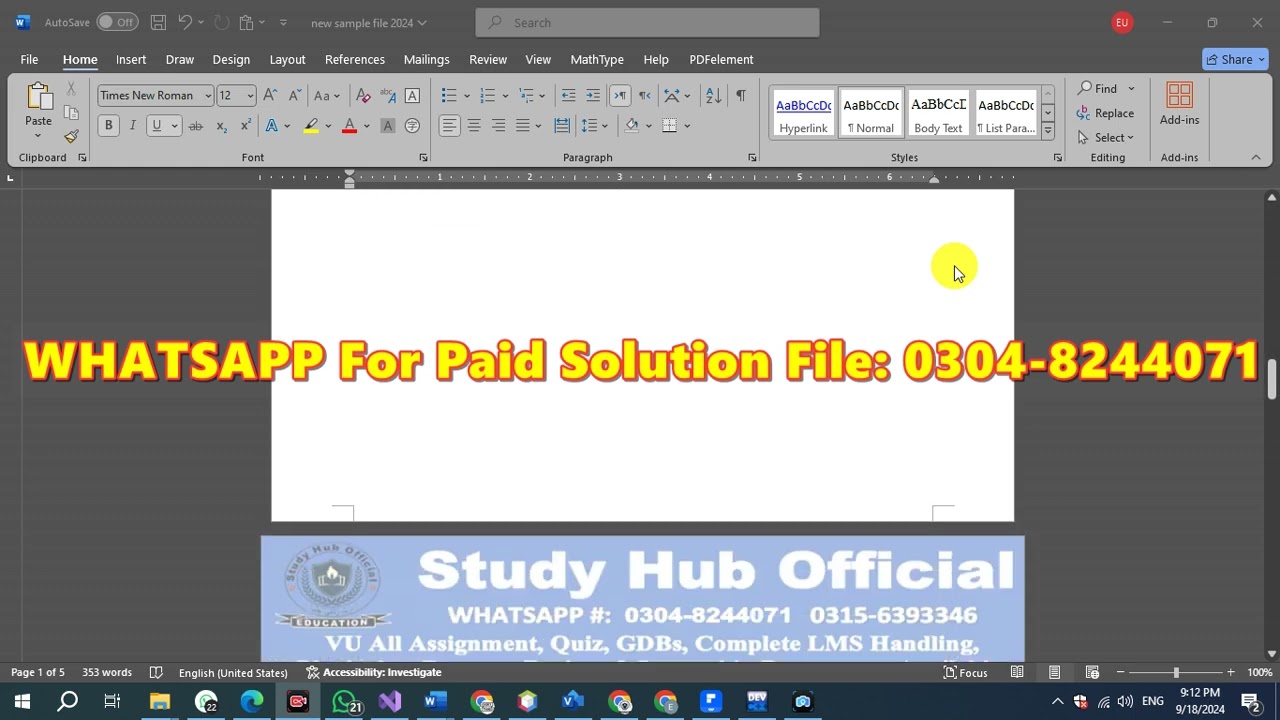Adjust the zoom slider handle

[x=1176, y=672]
